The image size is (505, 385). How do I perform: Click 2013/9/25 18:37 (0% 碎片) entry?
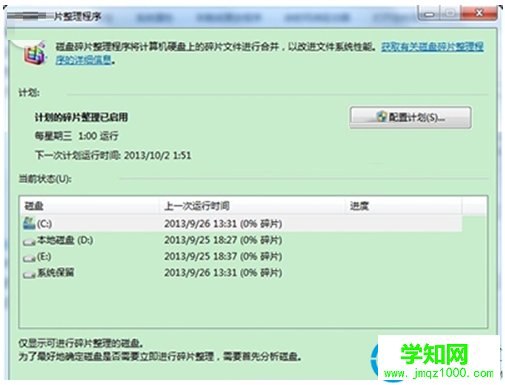click(x=223, y=256)
